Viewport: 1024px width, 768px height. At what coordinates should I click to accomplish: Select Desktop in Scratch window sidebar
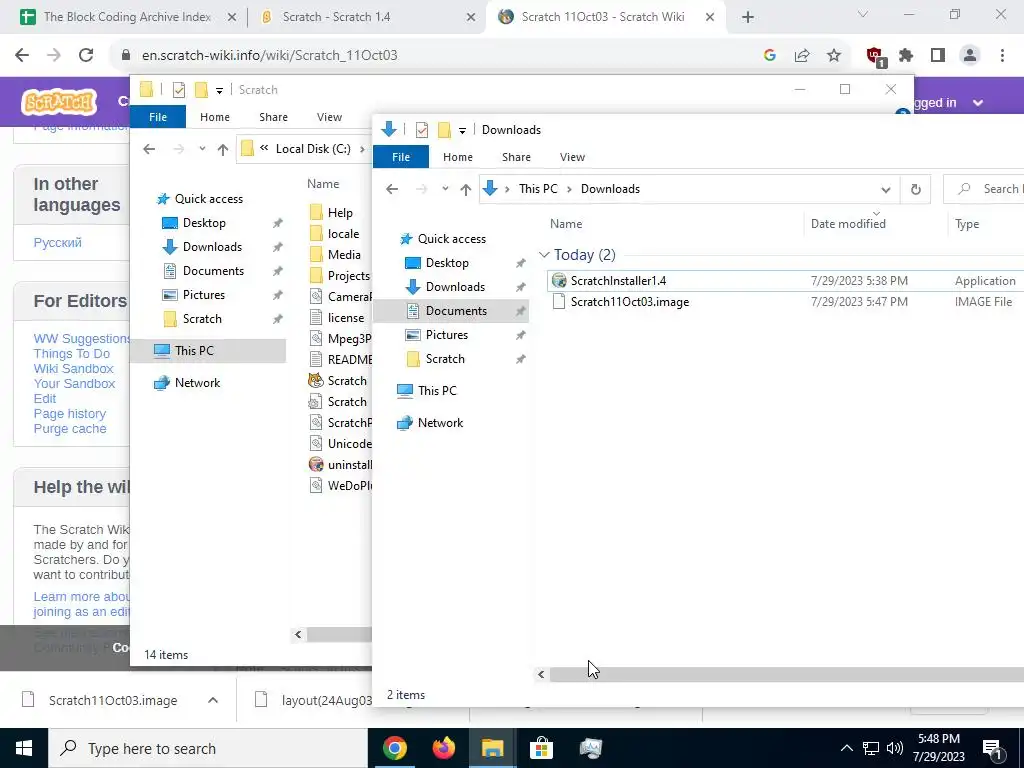pyautogui.click(x=204, y=223)
